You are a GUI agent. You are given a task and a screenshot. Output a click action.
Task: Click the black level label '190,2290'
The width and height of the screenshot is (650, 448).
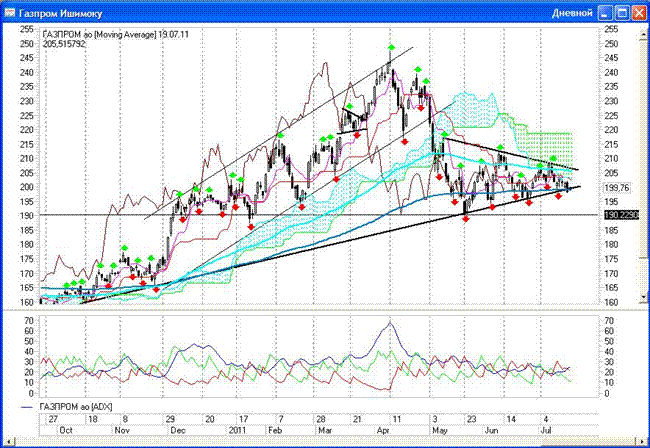click(x=621, y=215)
